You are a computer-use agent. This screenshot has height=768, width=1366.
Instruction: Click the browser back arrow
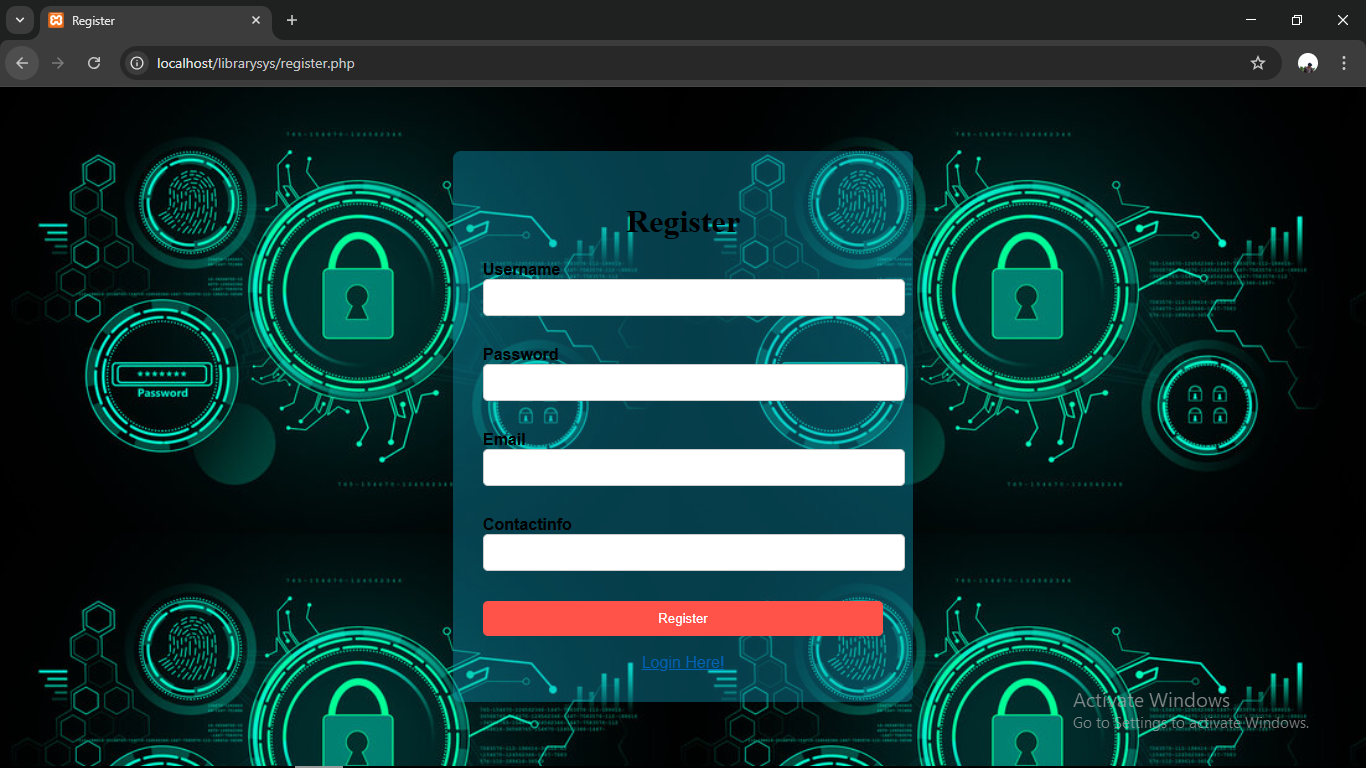click(x=22, y=63)
